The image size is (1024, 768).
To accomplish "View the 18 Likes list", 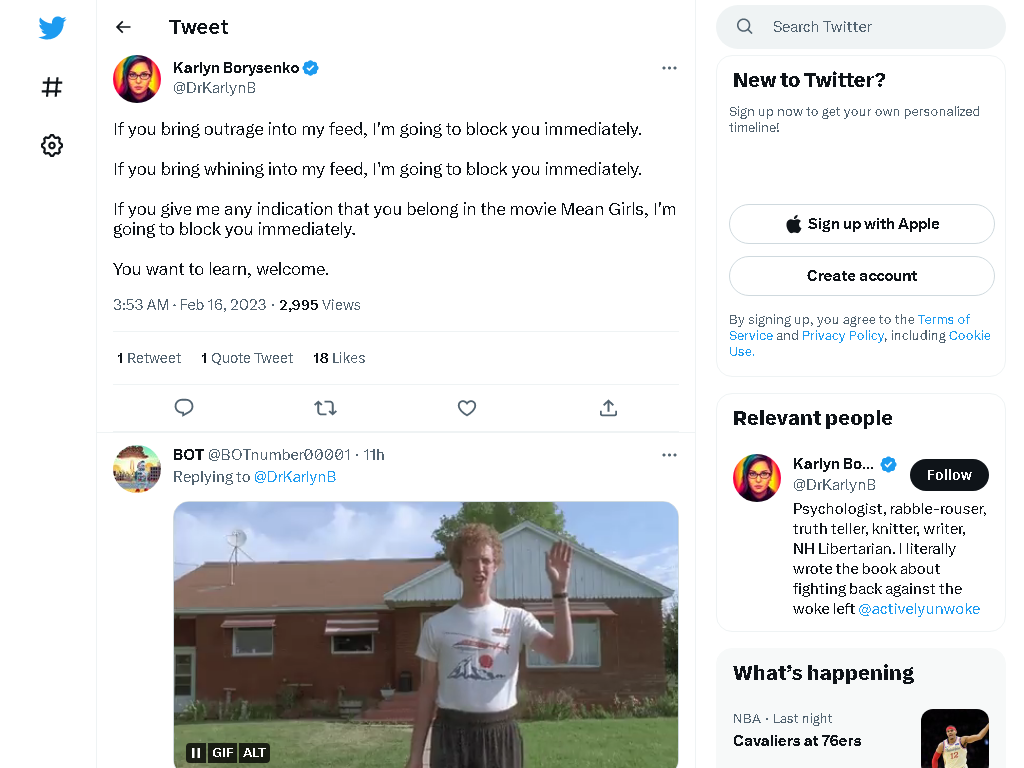I will 339,358.
